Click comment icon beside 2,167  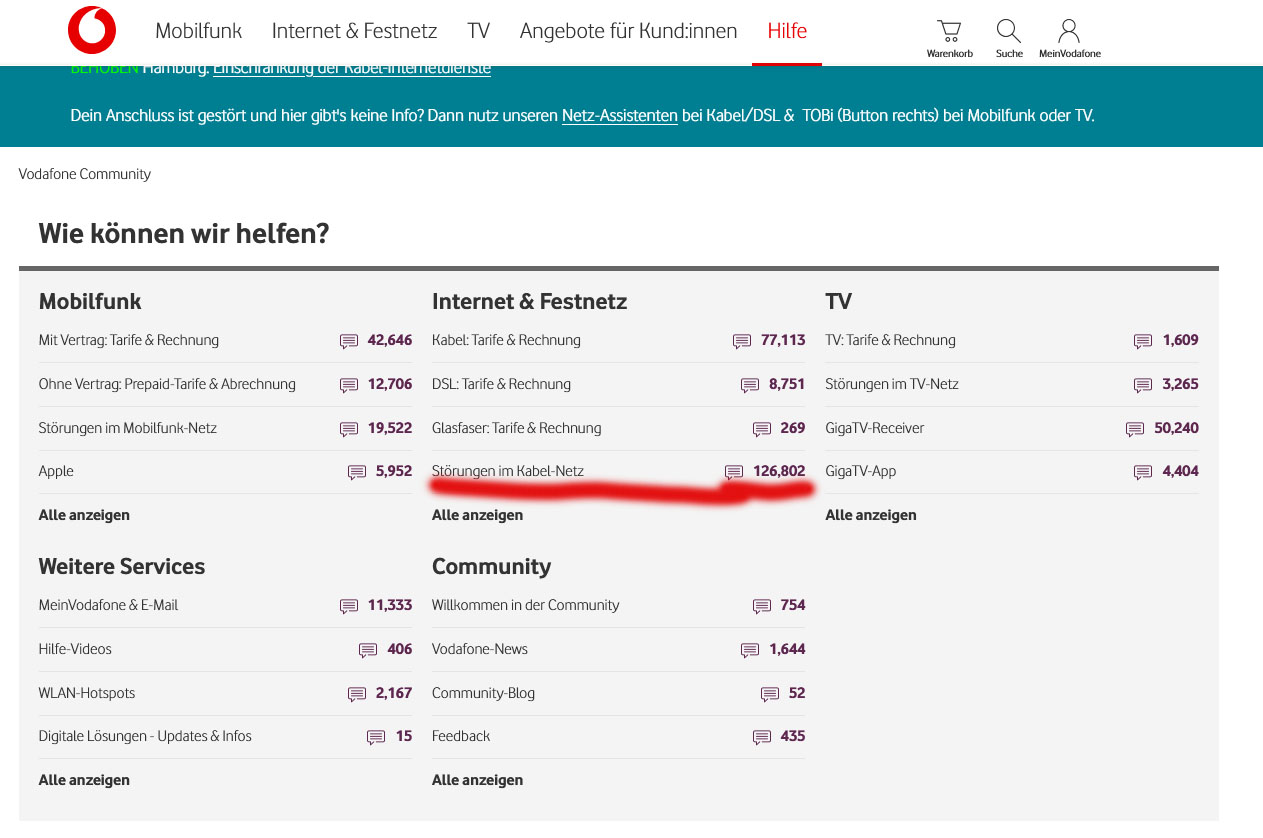coord(357,694)
